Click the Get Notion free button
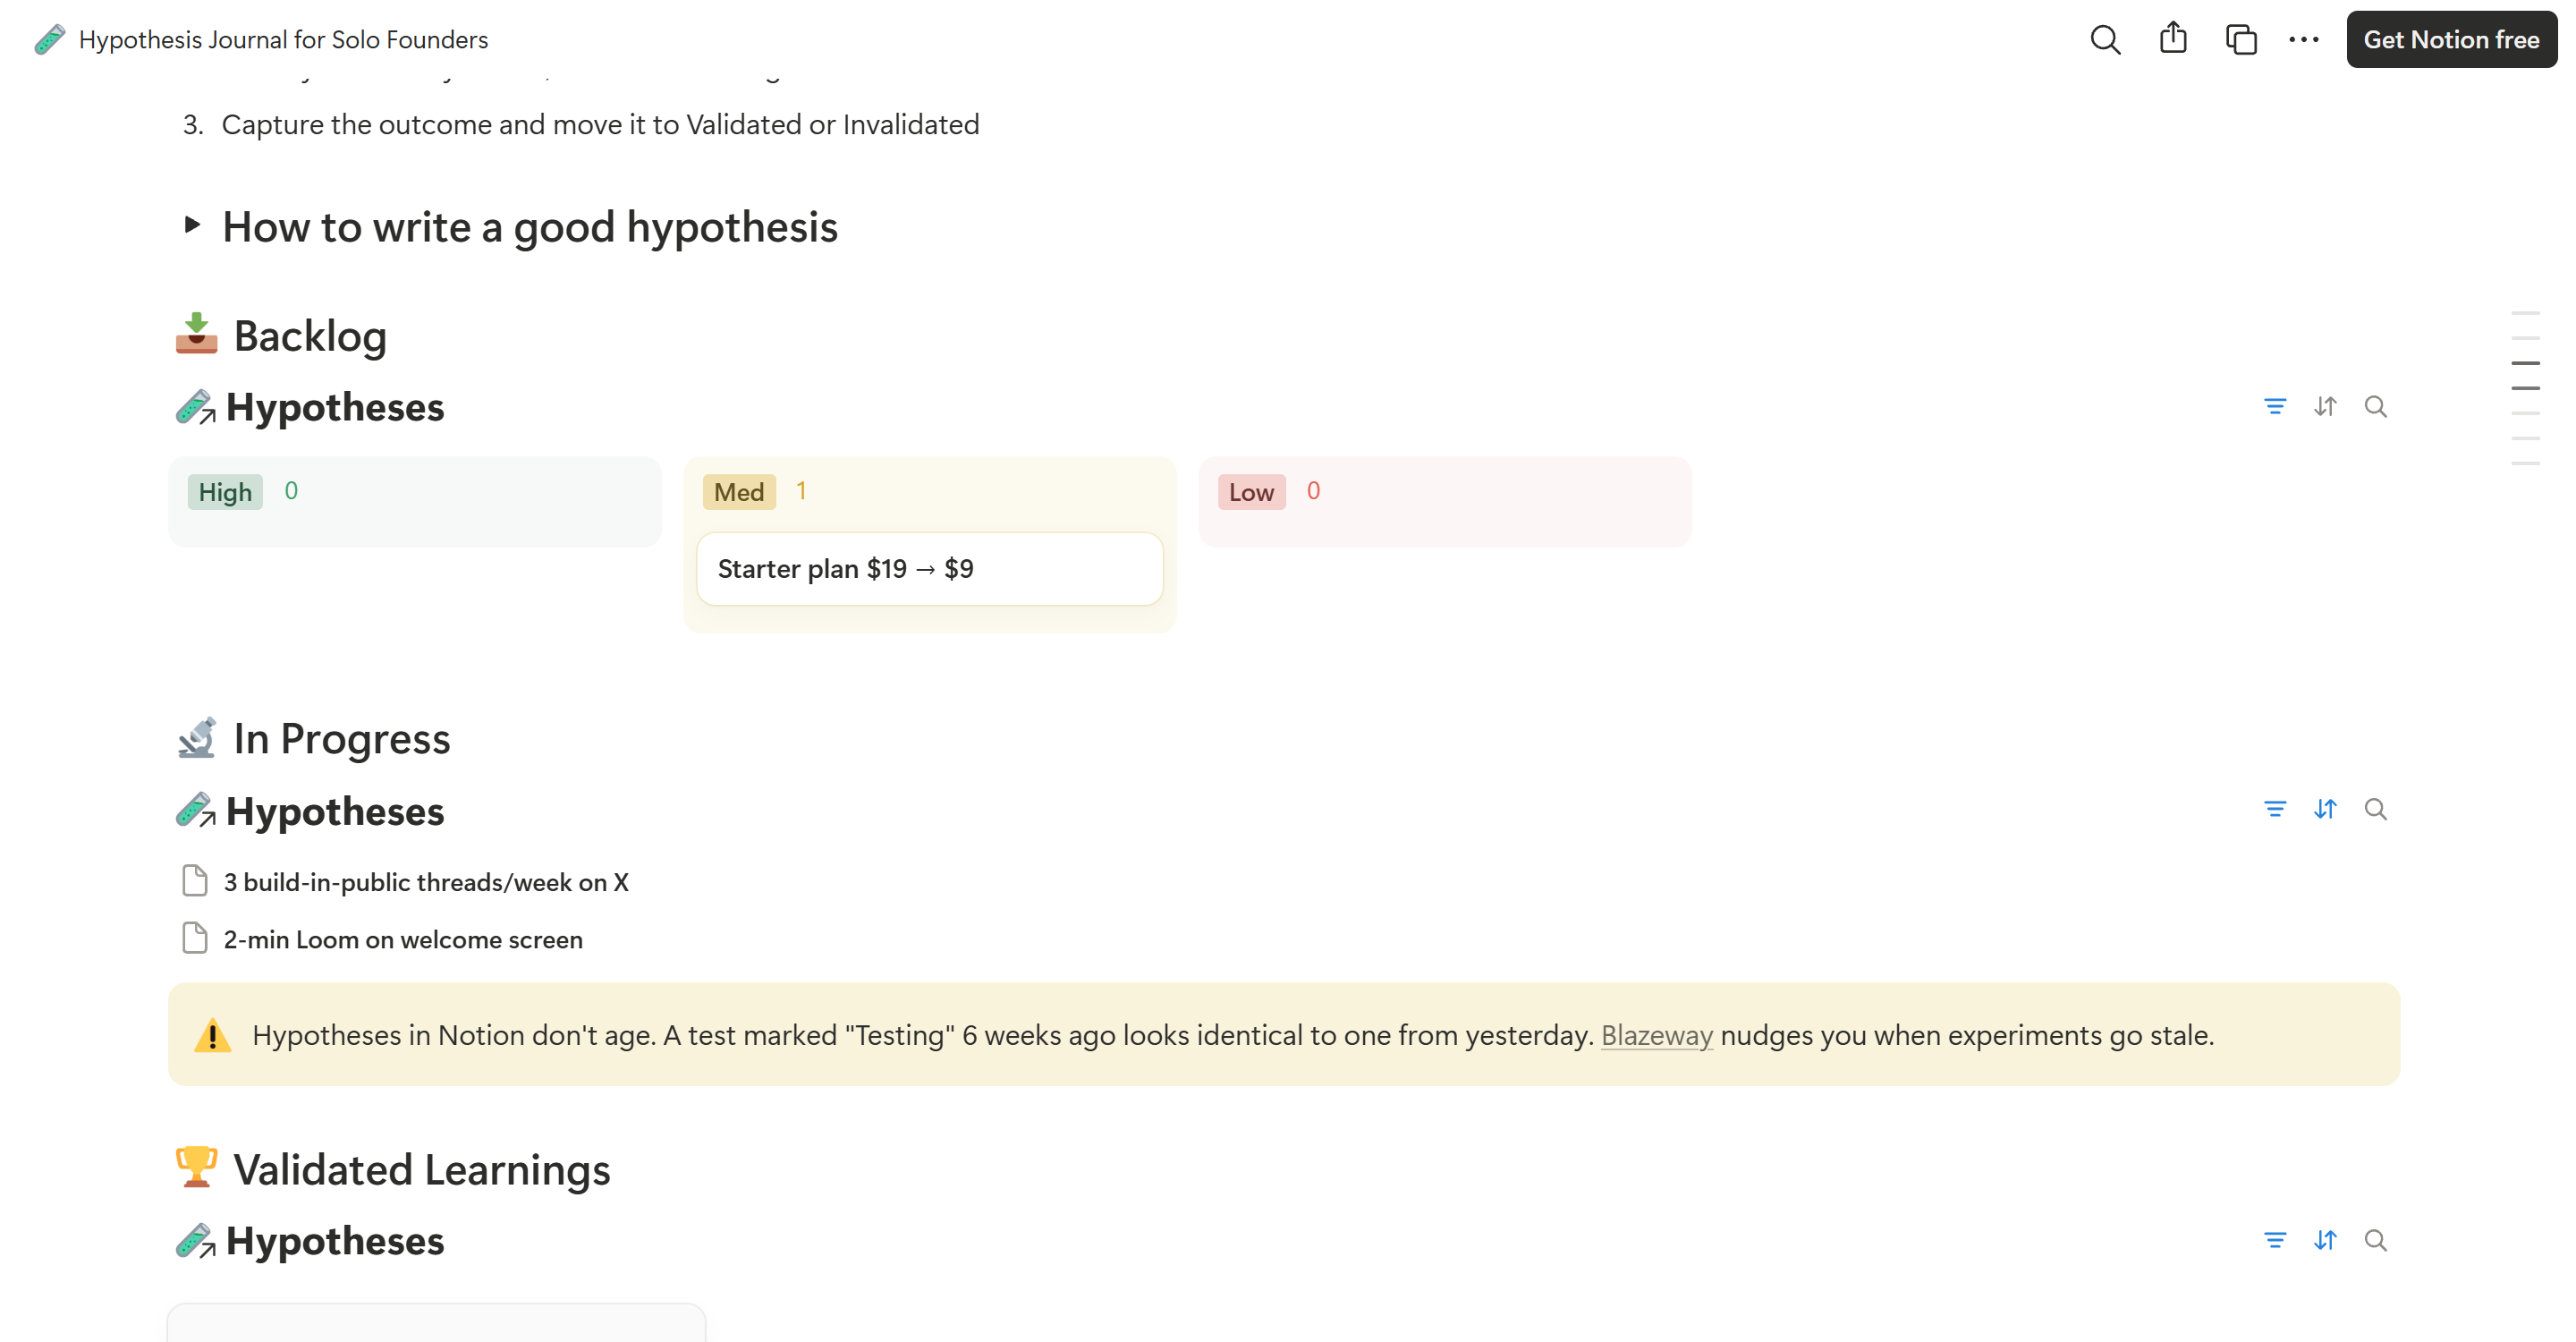 coord(2451,40)
